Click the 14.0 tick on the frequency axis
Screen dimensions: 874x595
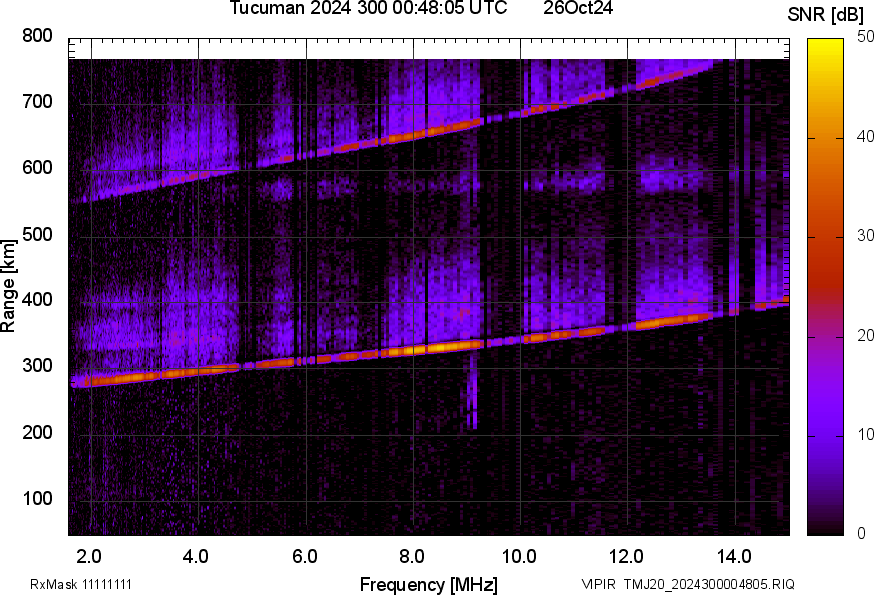pos(735,556)
